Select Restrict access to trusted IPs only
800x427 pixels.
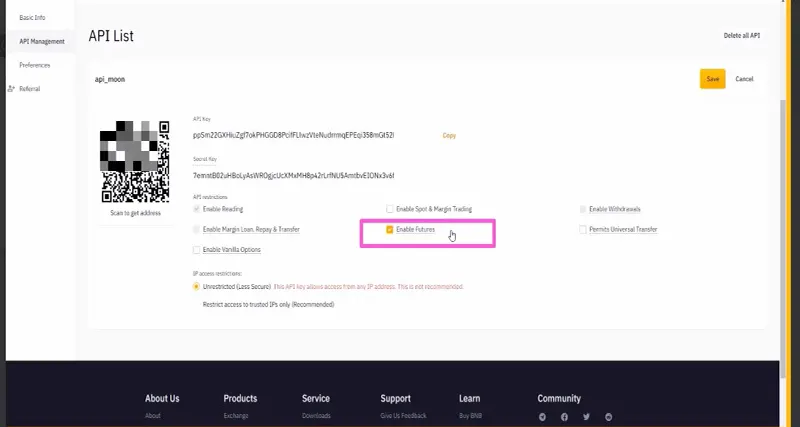point(268,305)
